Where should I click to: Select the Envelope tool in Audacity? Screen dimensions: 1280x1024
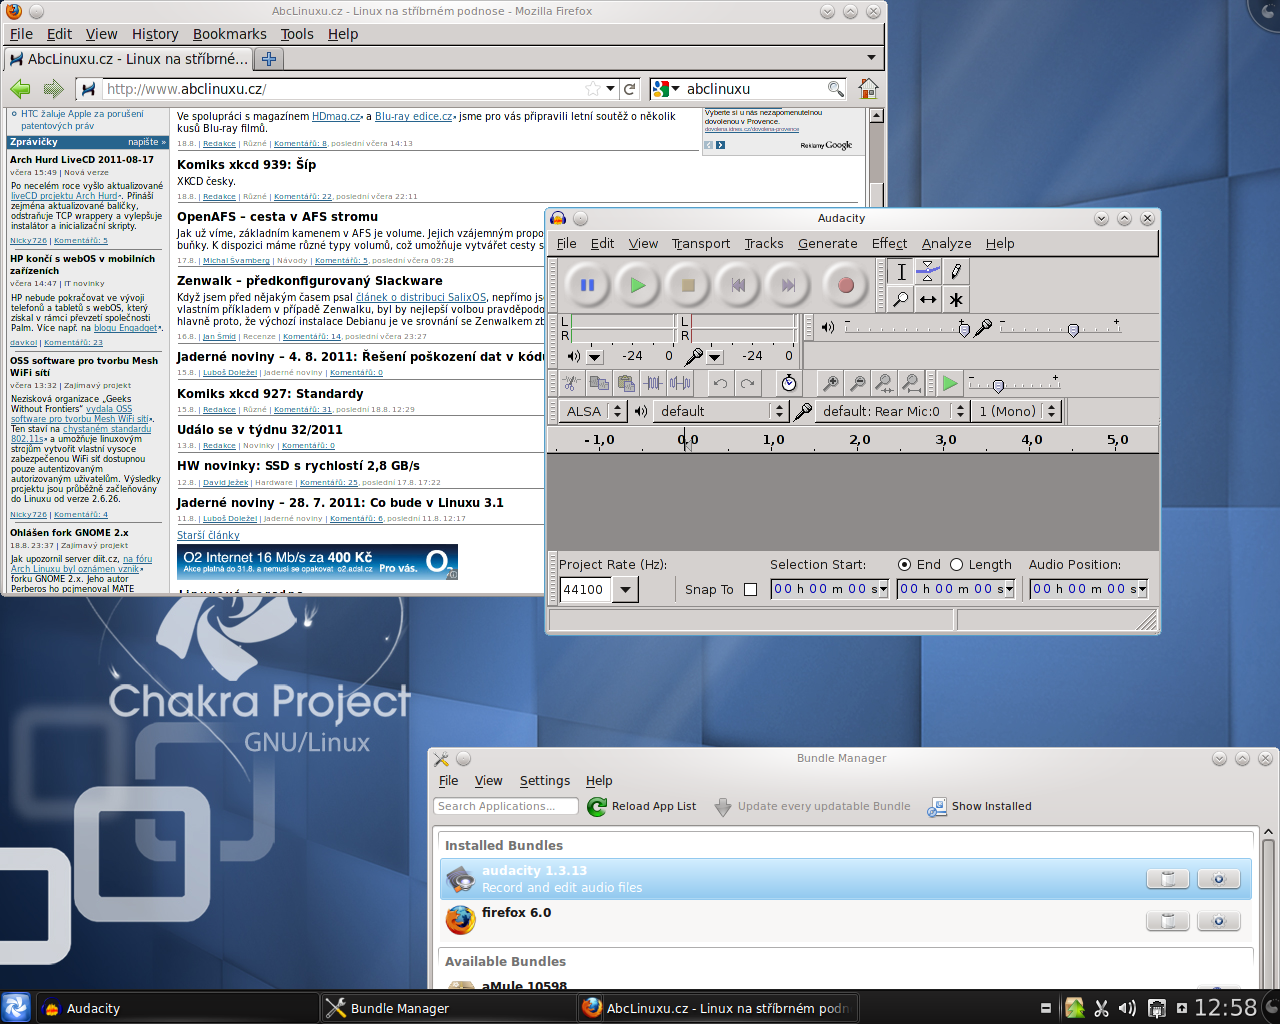[928, 271]
